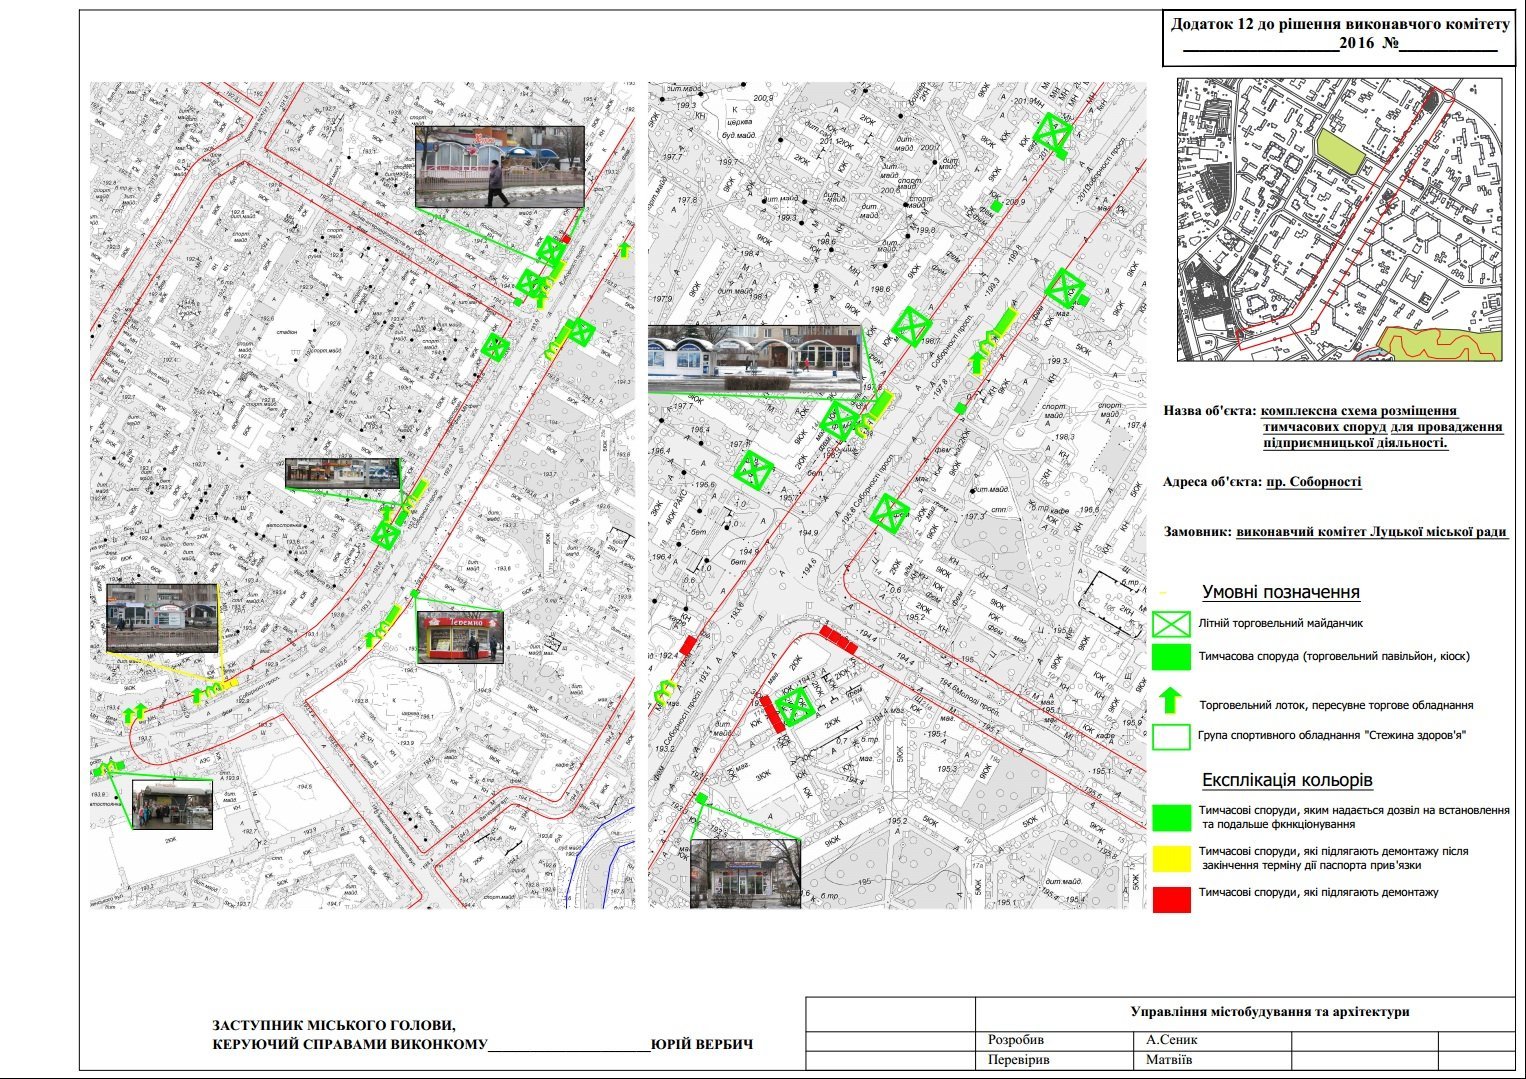Open the photo of blue arched storefronts
The width and height of the screenshot is (1526, 1079).
coord(754,359)
